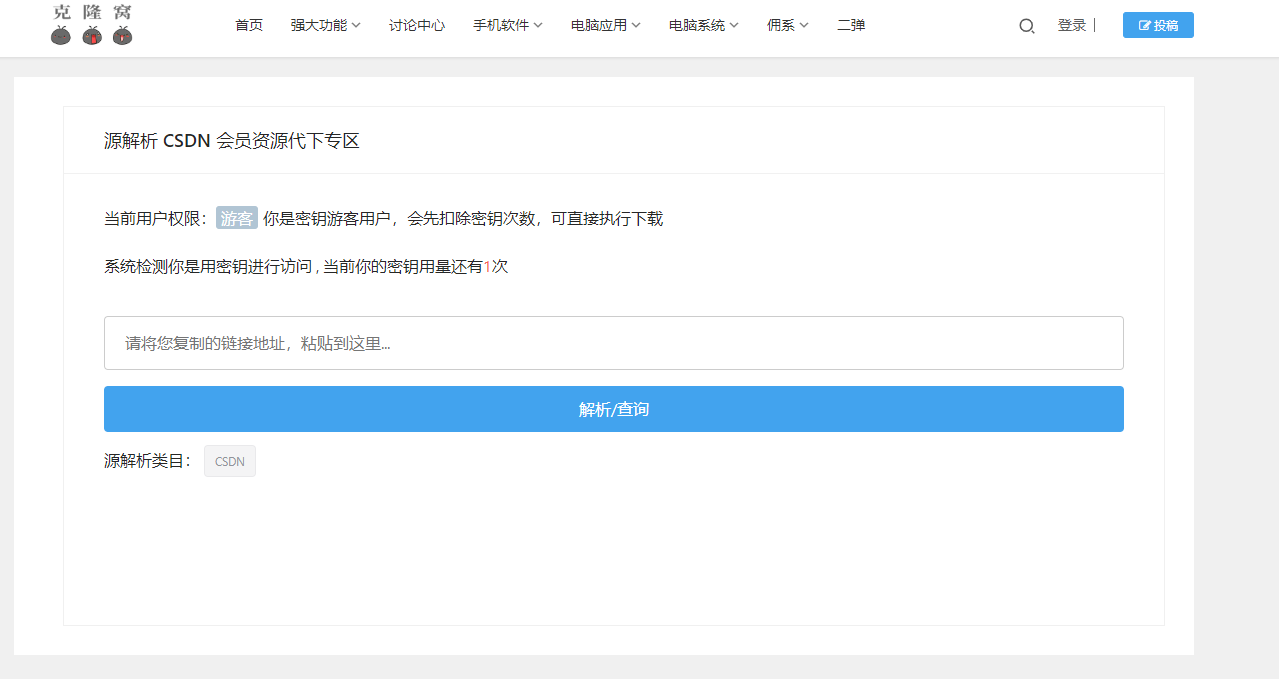Click the remaining key count 1次
The width and height of the screenshot is (1279, 679).
coord(496,267)
